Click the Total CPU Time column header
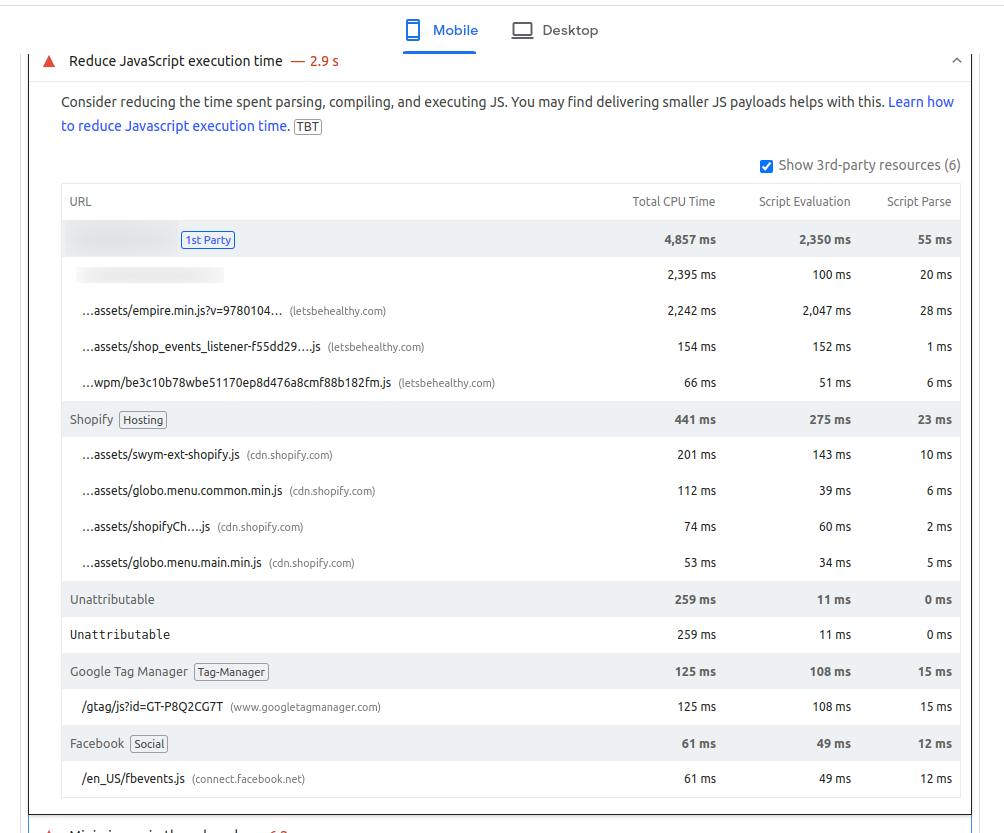 [x=673, y=202]
